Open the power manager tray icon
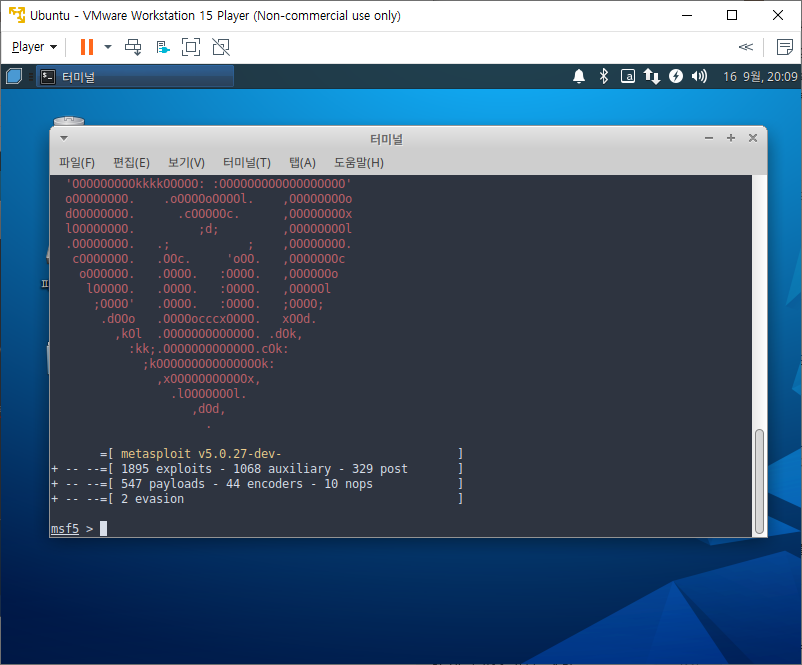This screenshot has width=802, height=665. (676, 76)
